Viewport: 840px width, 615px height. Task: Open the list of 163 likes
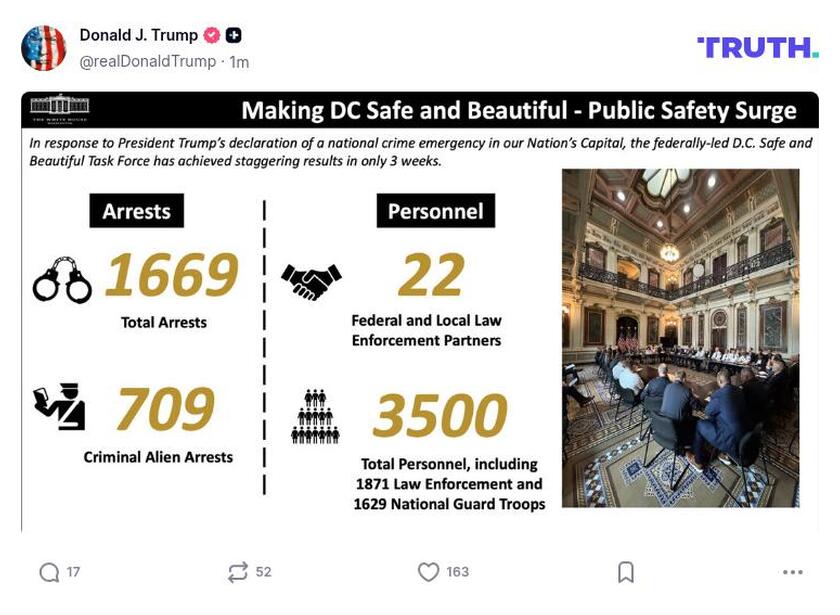456,572
